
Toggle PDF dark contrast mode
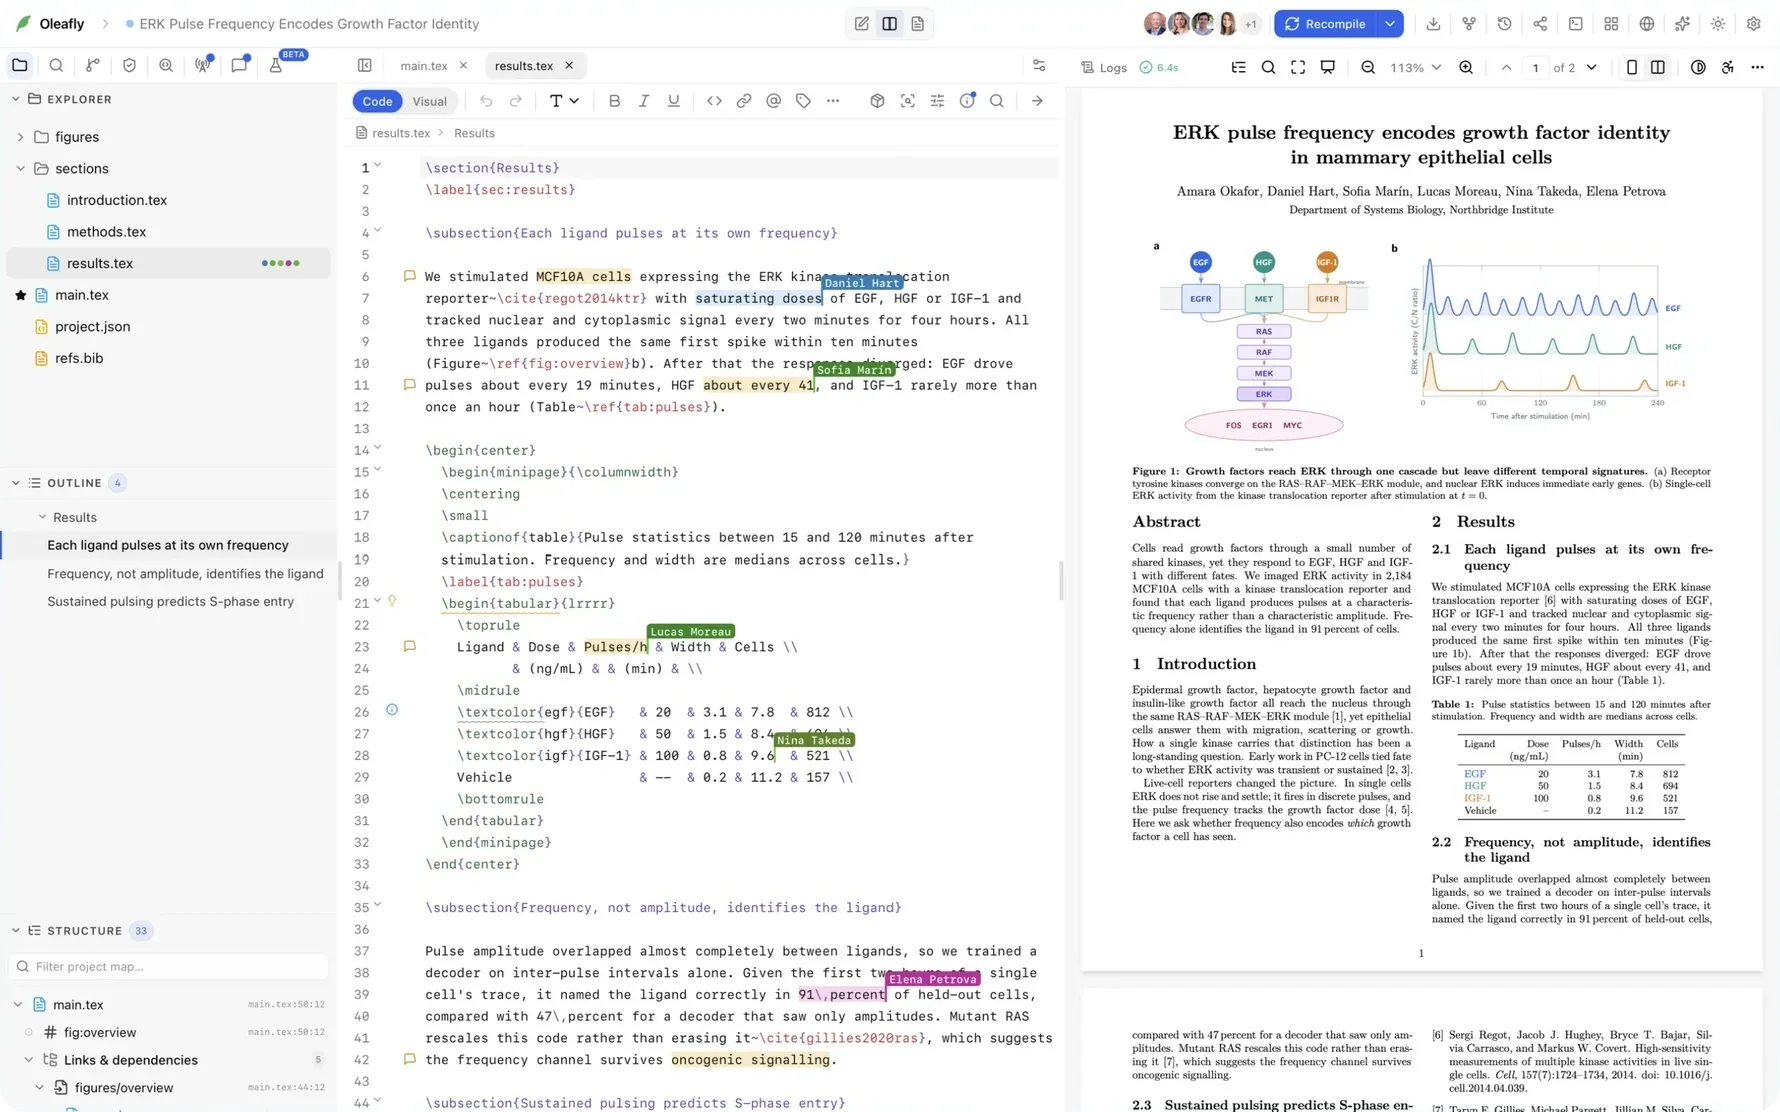coord(1698,67)
